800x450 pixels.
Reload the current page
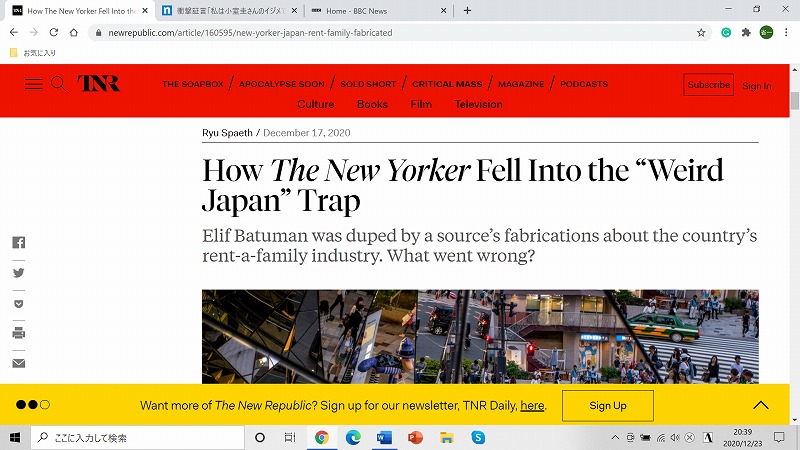pos(54,32)
